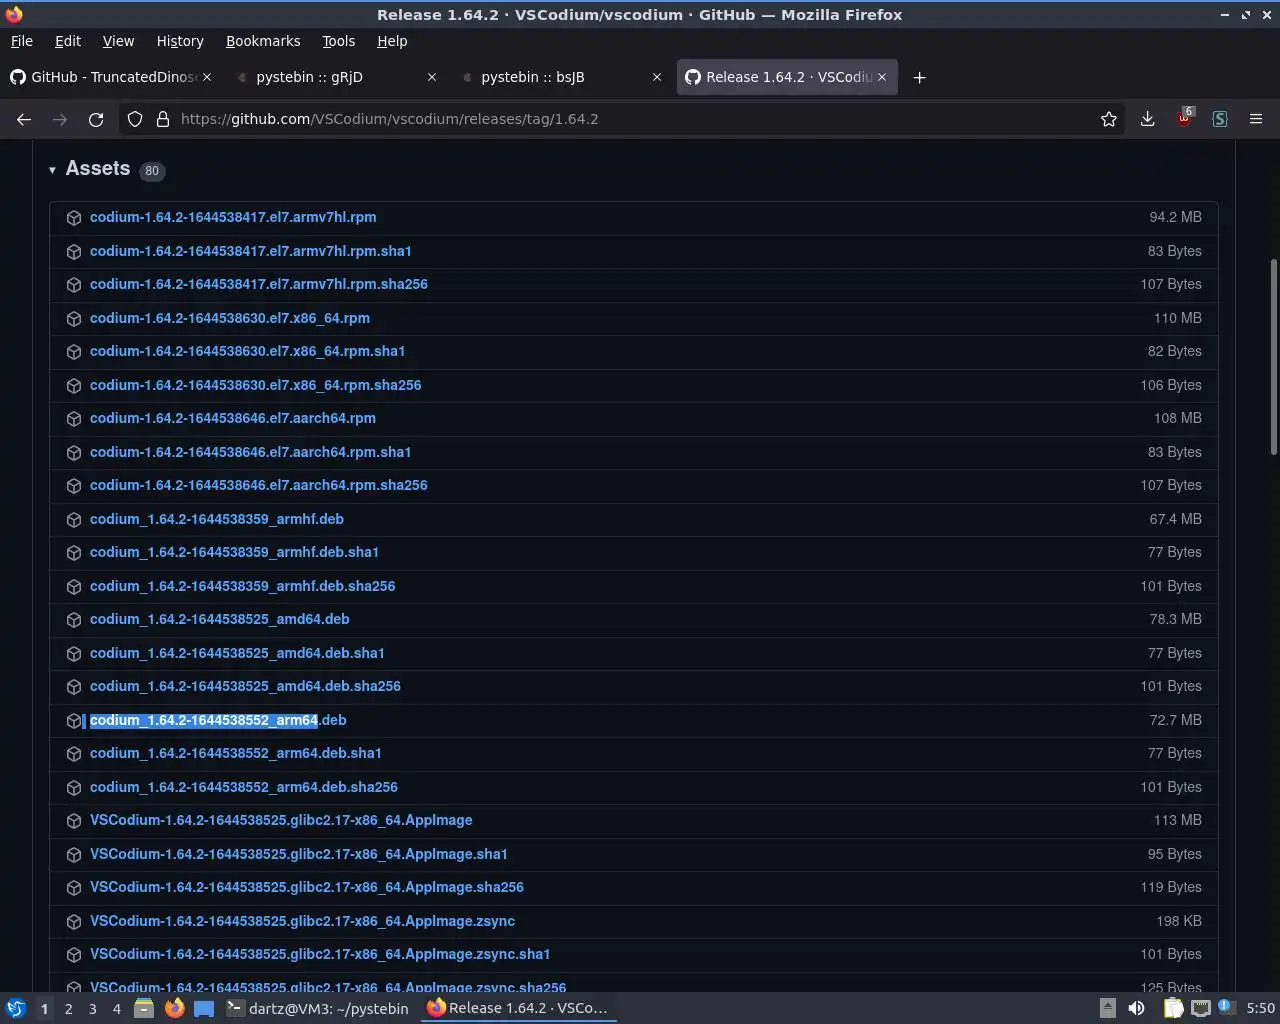Switch to dartz@VM3 terminal window
Viewport: 1280px width, 1024px height.
[318, 1008]
